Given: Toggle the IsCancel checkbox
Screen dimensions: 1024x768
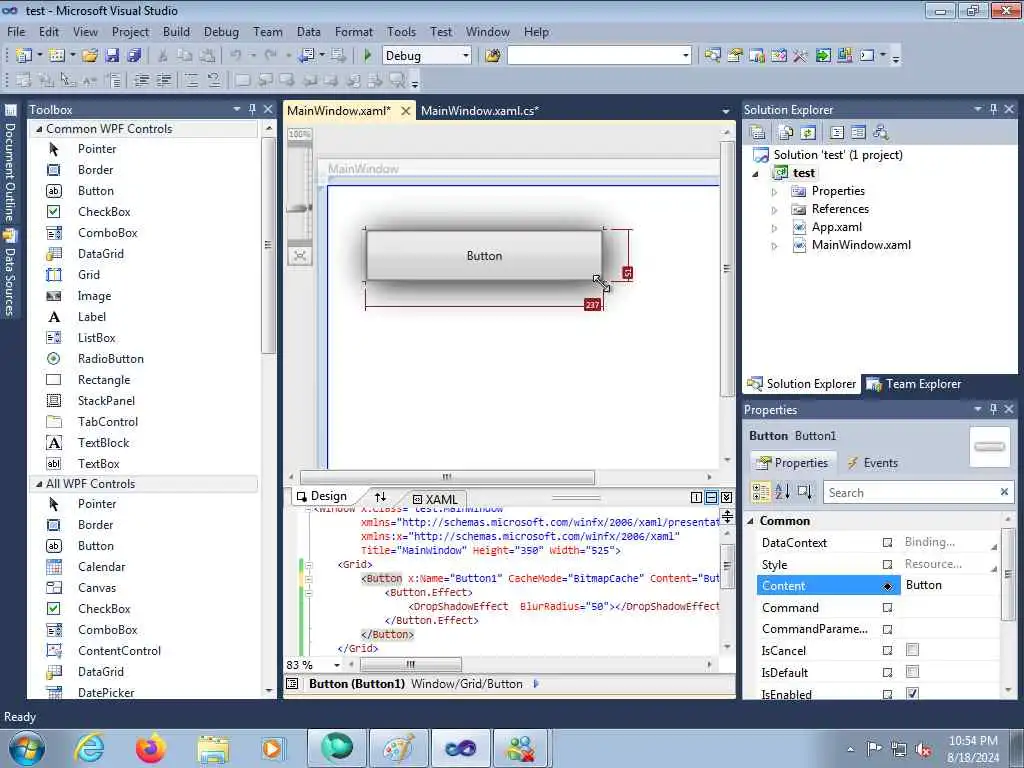Looking at the screenshot, I should (x=912, y=650).
